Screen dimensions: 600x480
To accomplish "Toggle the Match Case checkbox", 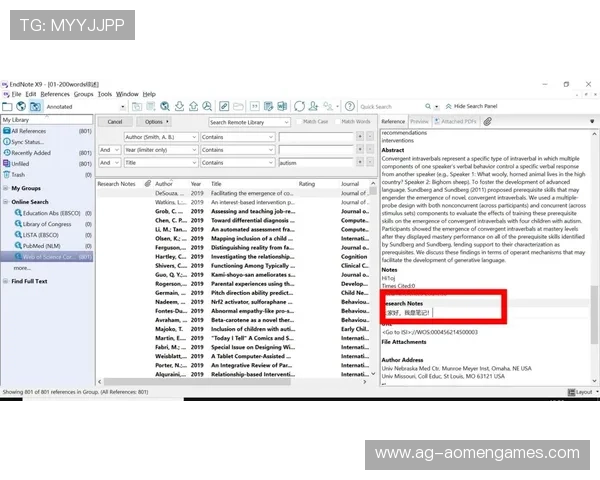I will click(297, 121).
